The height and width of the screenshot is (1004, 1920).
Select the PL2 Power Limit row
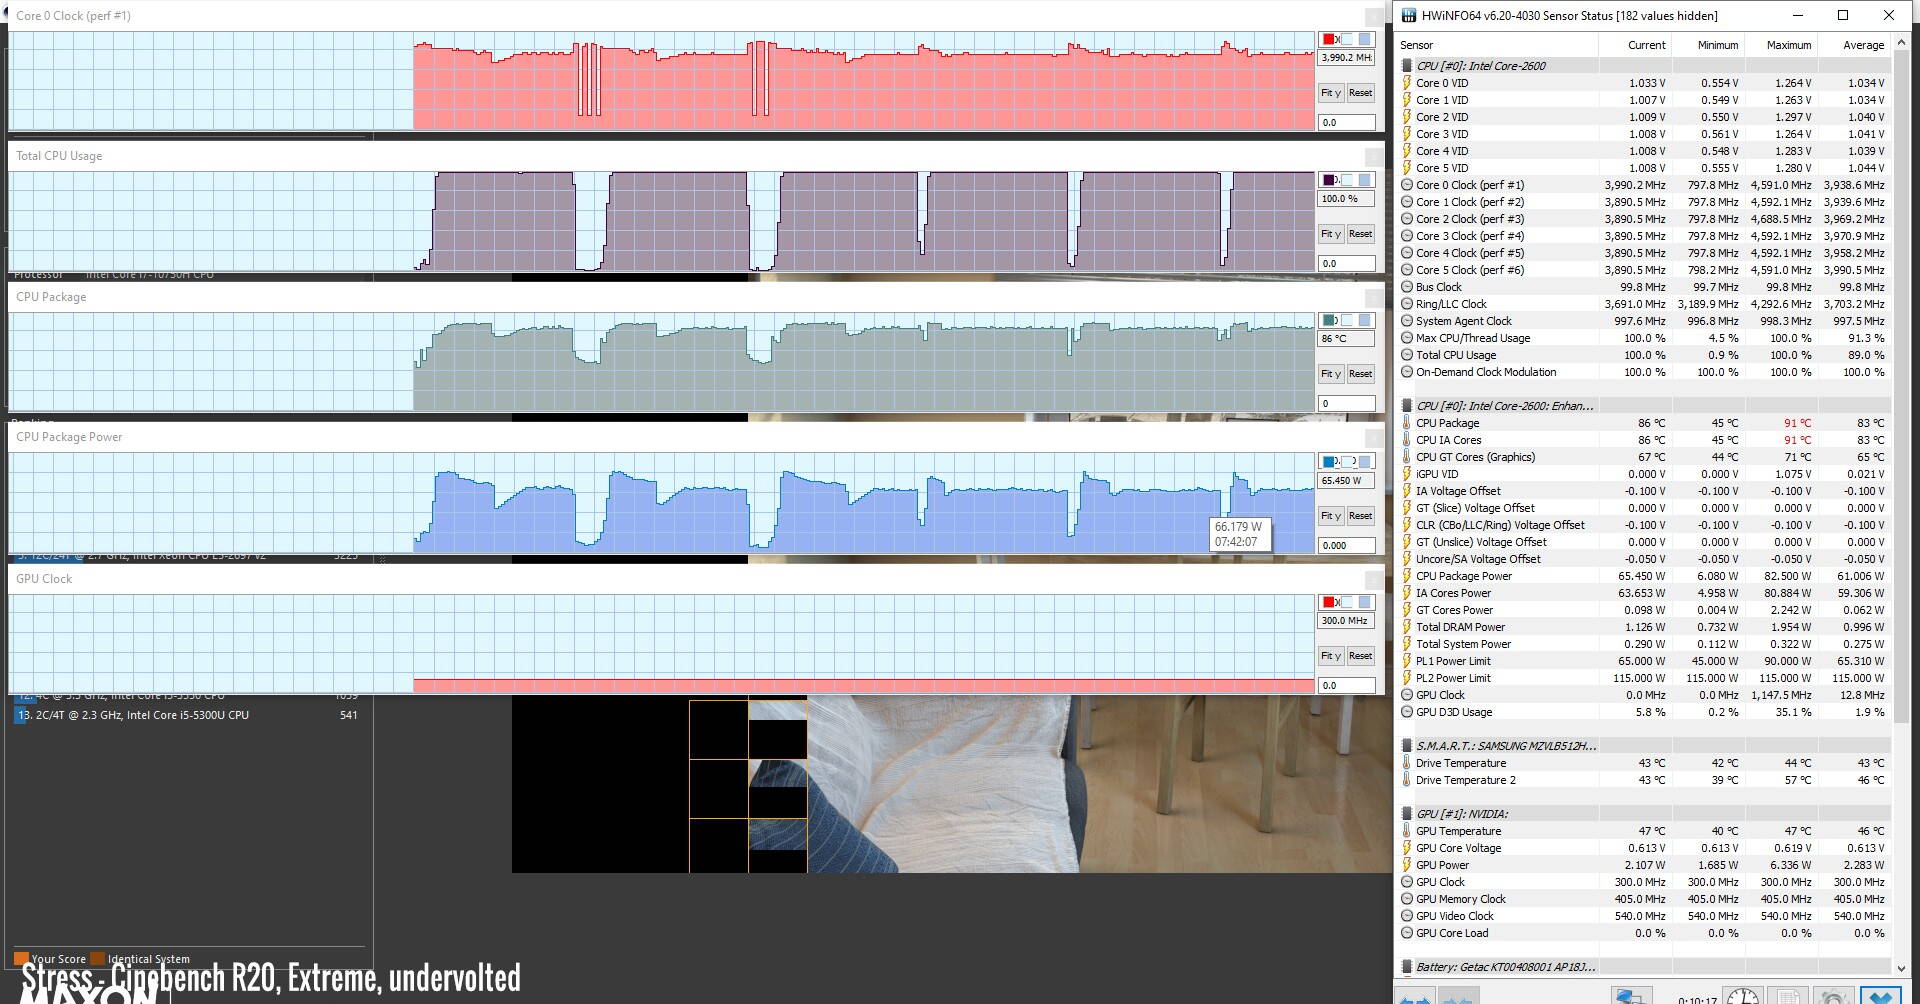coord(1643,678)
